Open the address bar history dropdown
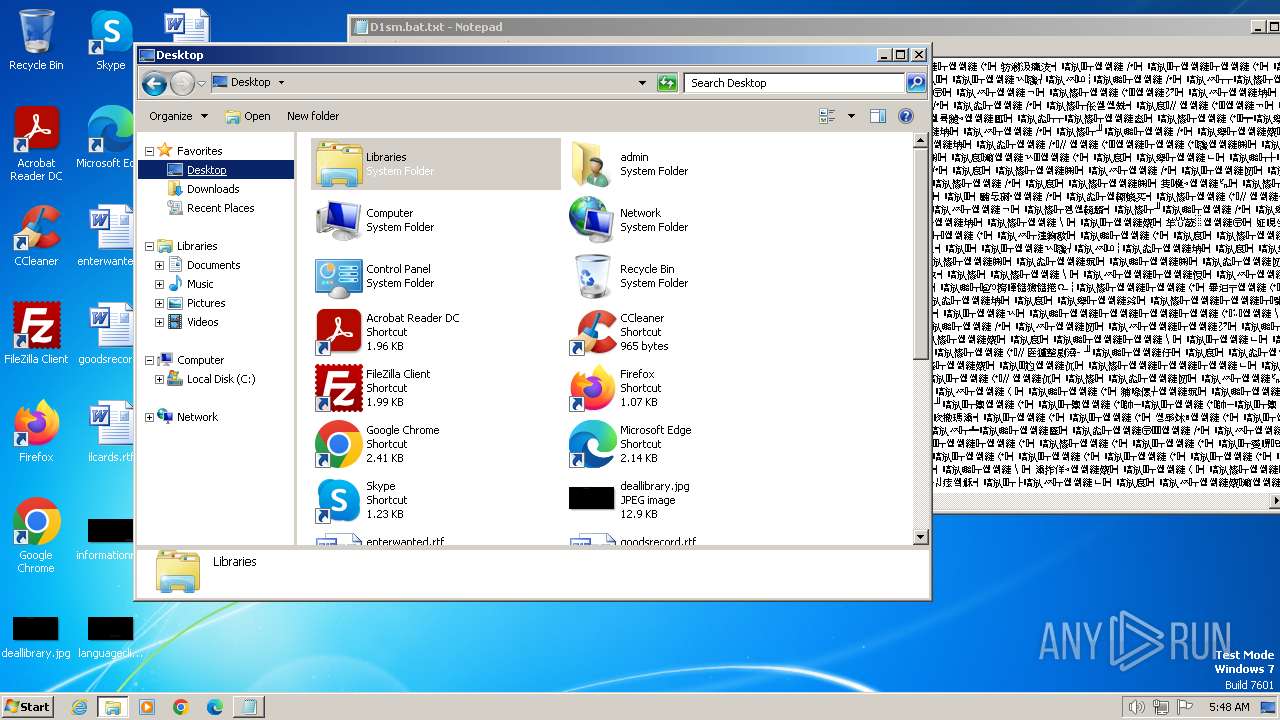The height and width of the screenshot is (720, 1280). tap(642, 83)
